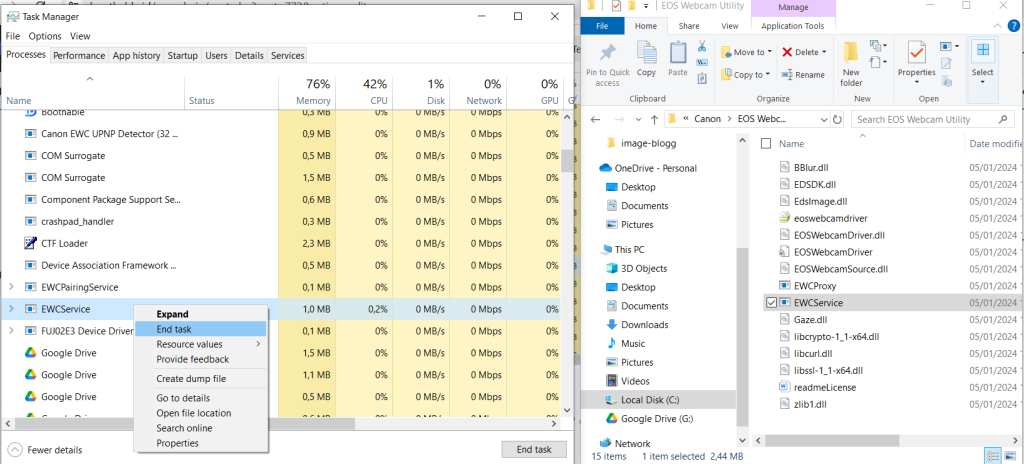This screenshot has width=1024, height=464.
Task: Switch to the Performance tab
Action: [79, 56]
